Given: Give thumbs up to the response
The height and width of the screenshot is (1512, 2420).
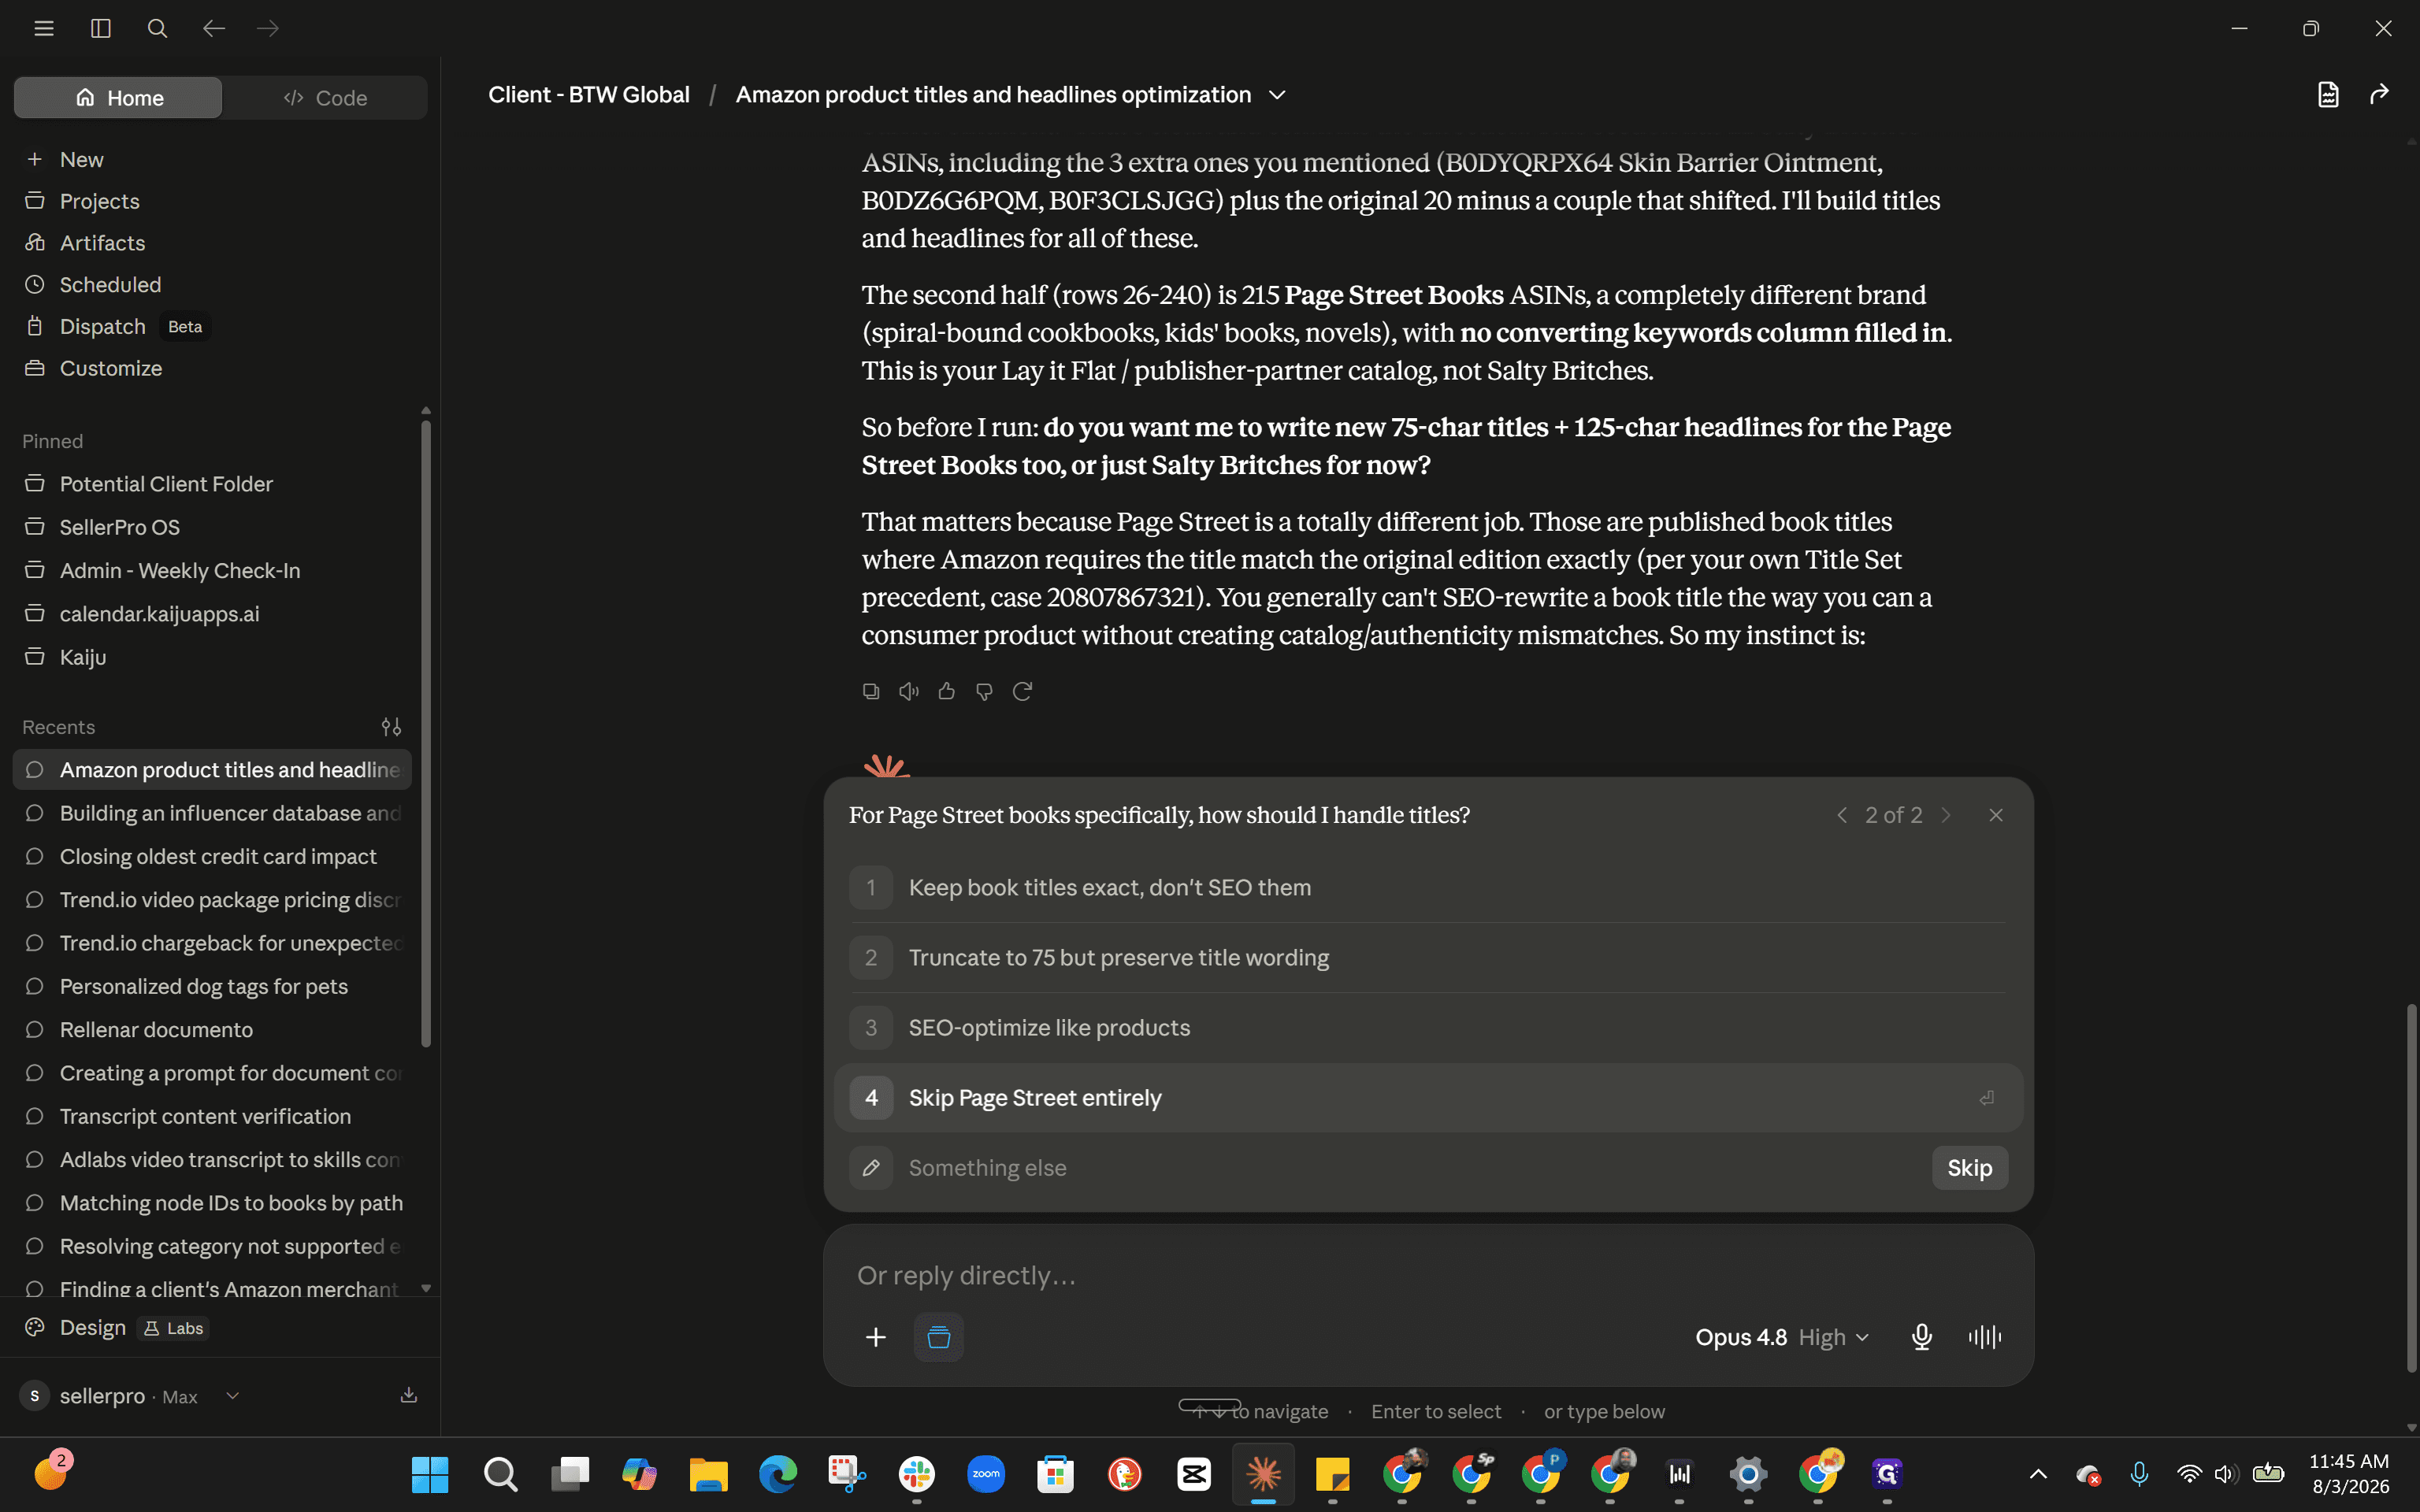Looking at the screenshot, I should coord(947,691).
